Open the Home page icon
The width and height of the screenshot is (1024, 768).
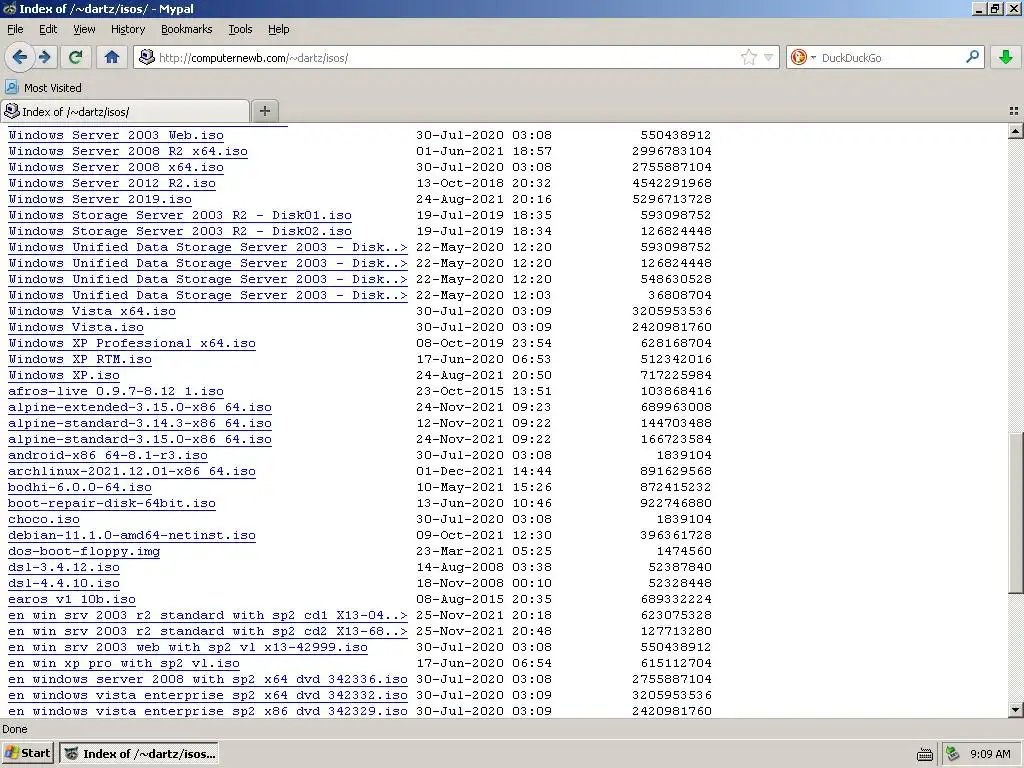[112, 57]
